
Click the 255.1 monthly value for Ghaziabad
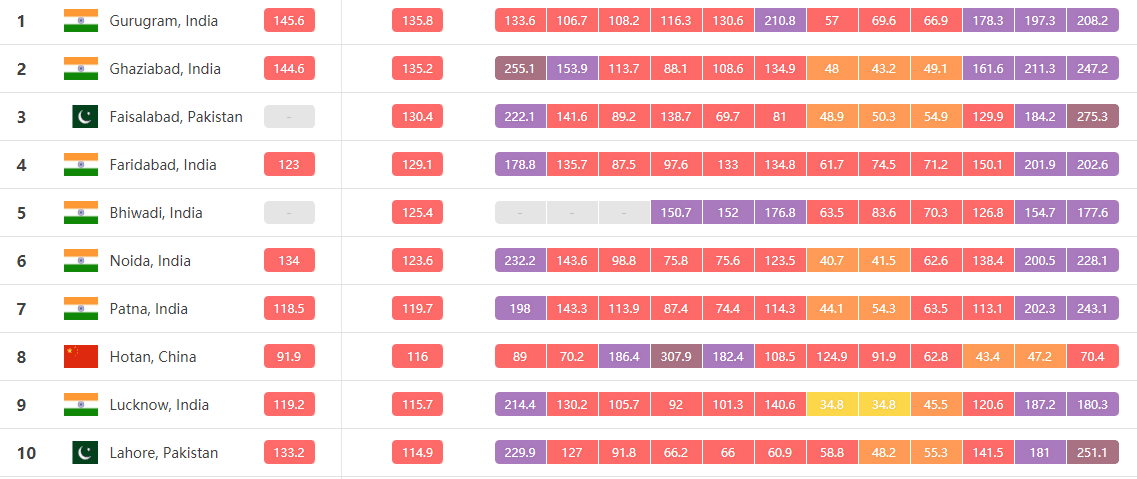[x=520, y=69]
